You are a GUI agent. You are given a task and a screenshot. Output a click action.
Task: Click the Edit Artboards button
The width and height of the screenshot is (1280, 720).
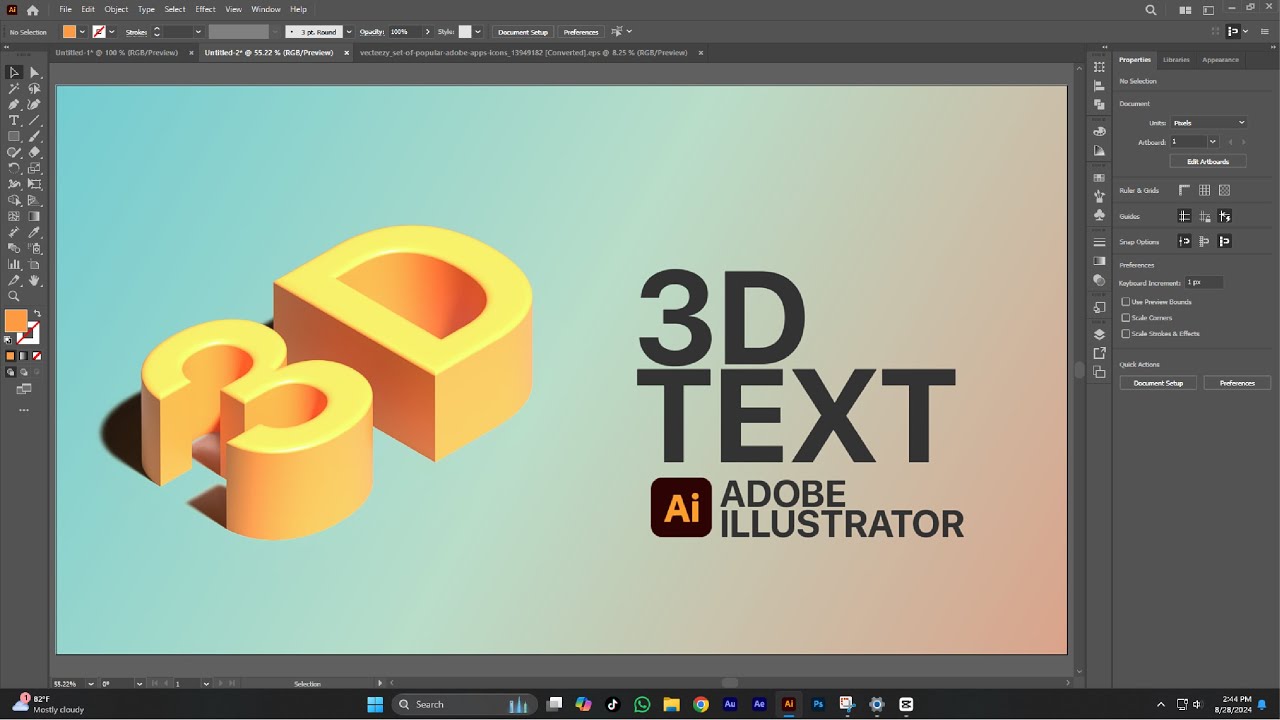point(1208,161)
